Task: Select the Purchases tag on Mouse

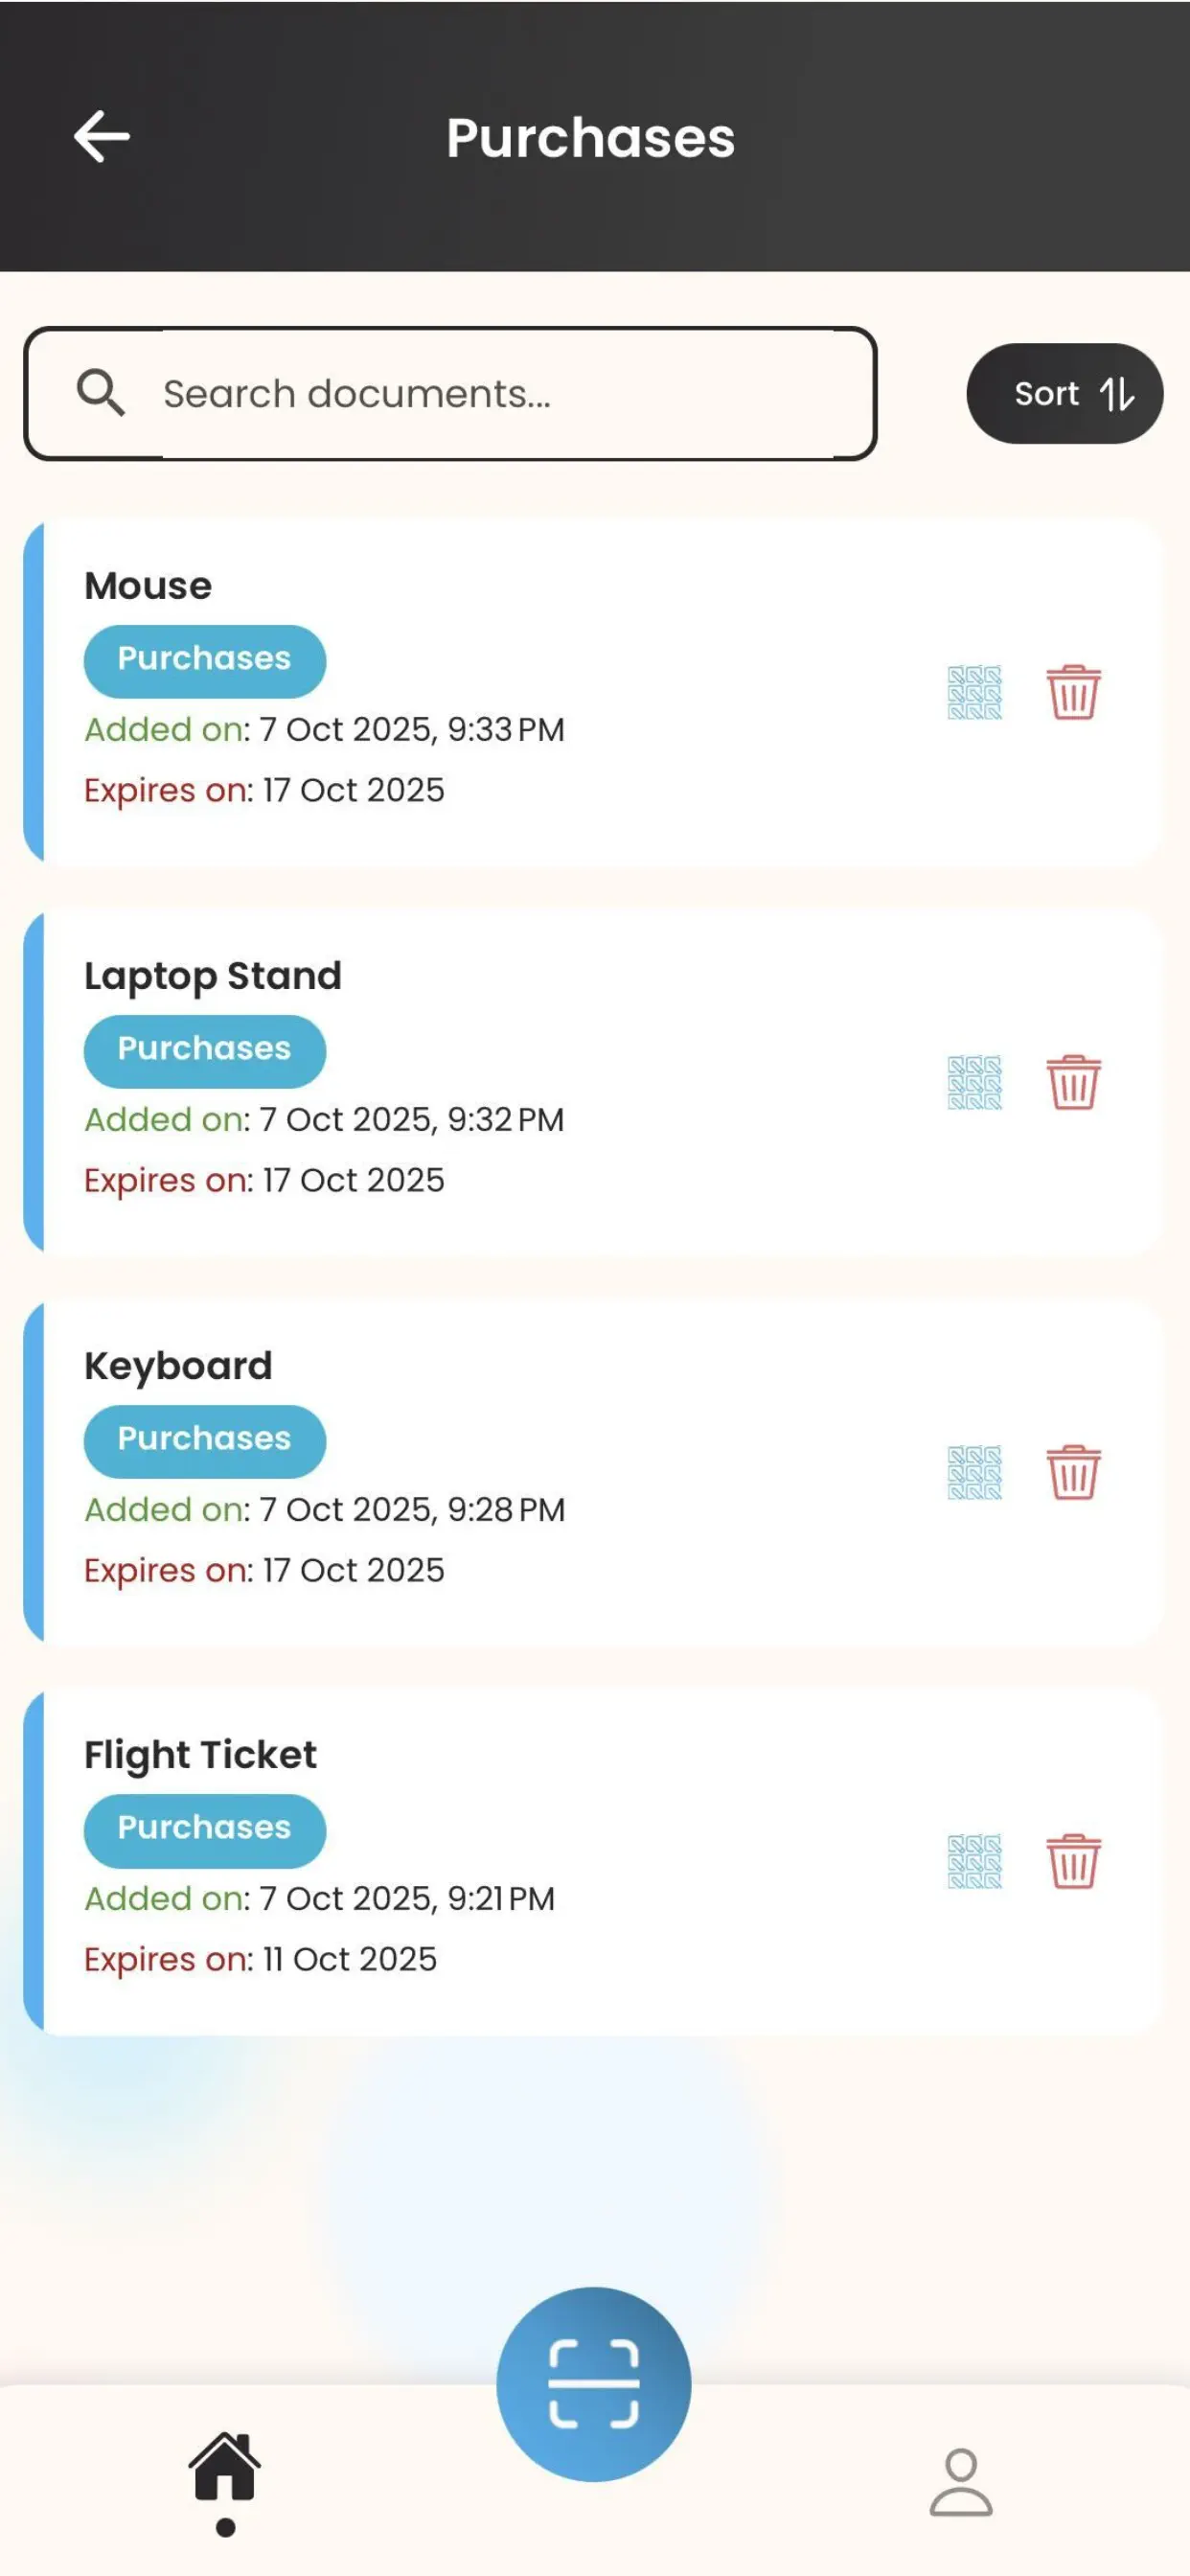Action: (x=205, y=660)
